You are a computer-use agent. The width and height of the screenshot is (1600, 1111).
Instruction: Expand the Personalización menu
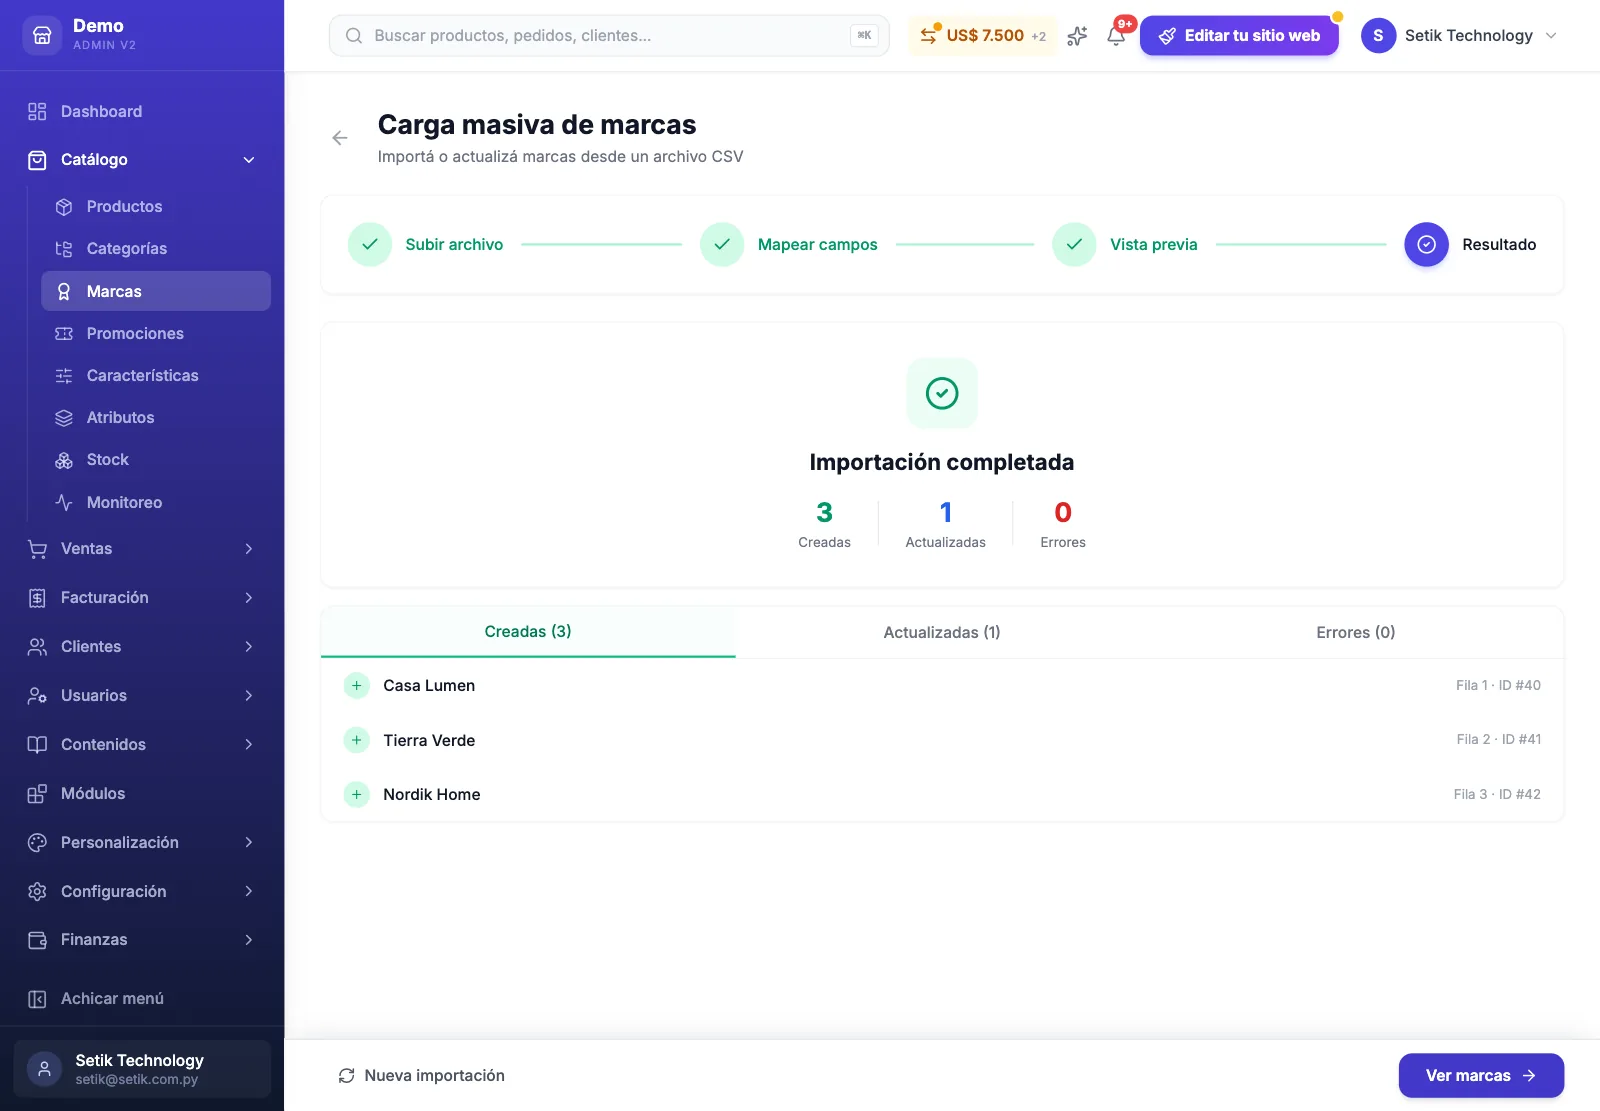142,842
